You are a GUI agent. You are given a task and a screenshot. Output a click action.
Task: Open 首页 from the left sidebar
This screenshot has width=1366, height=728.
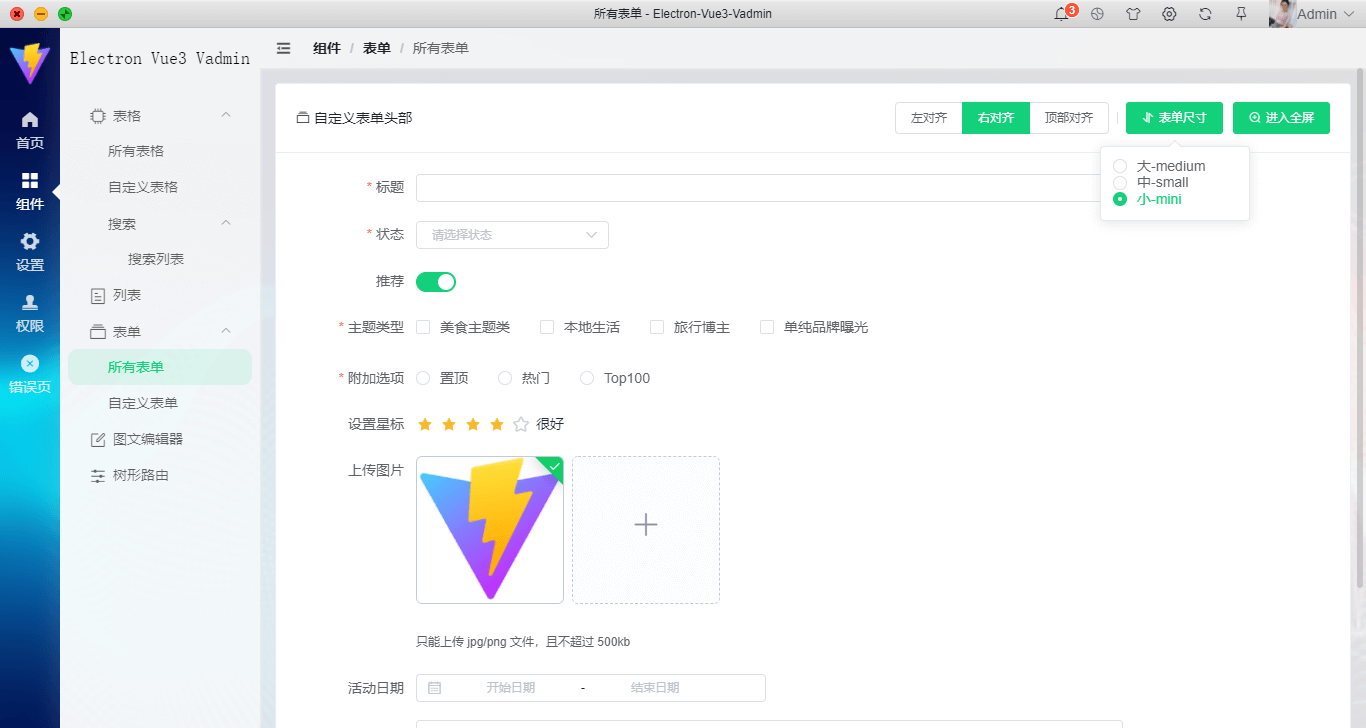coord(30,128)
